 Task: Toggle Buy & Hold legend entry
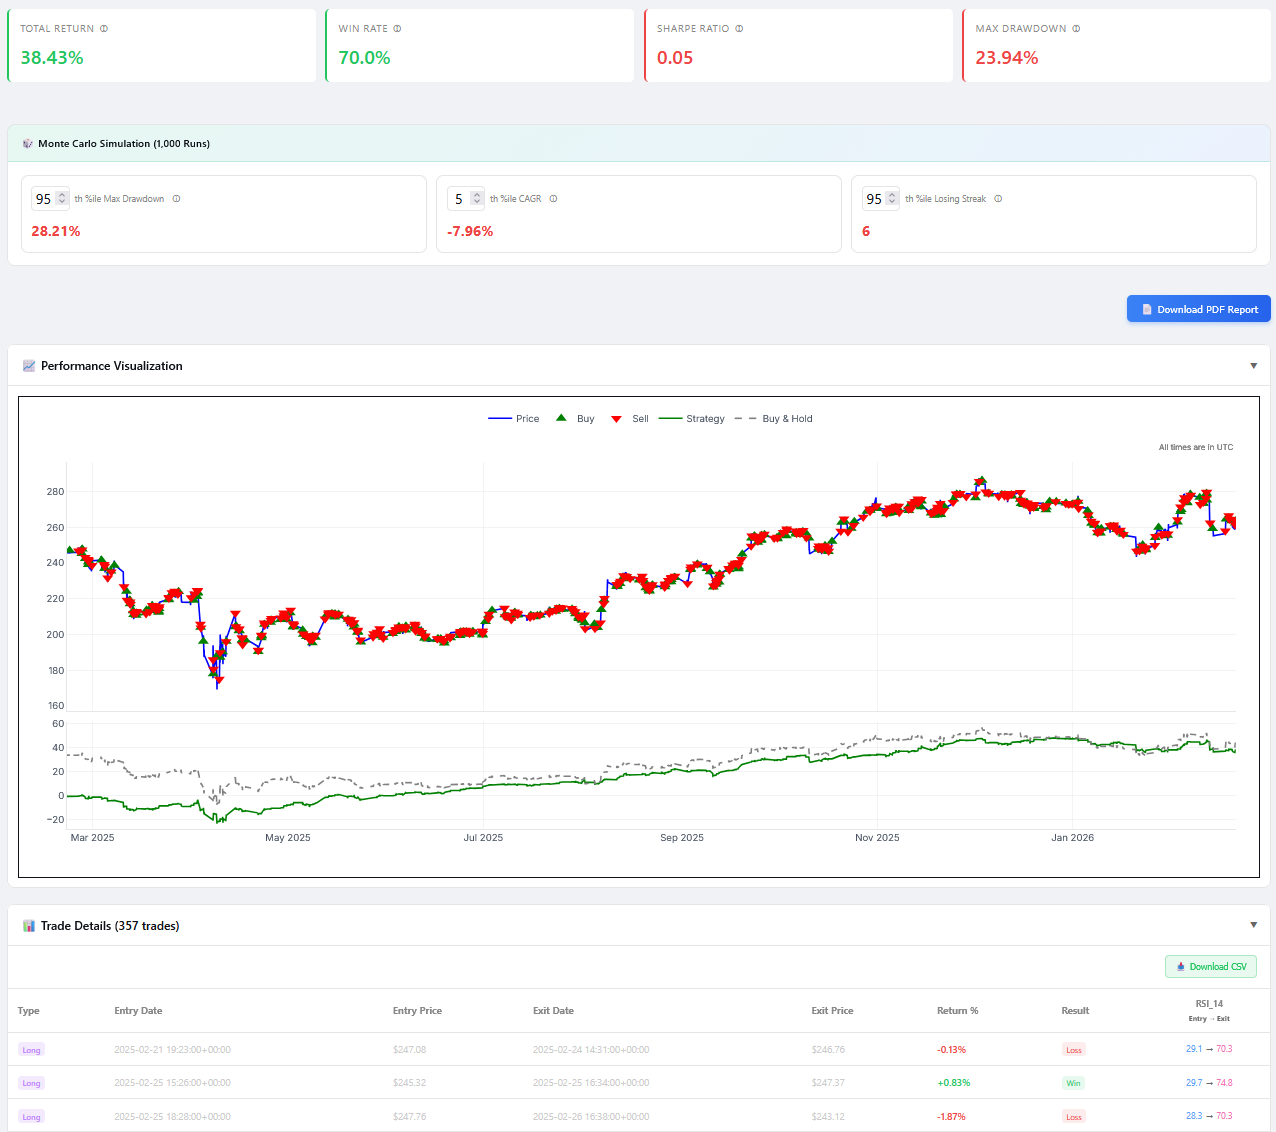tap(774, 419)
